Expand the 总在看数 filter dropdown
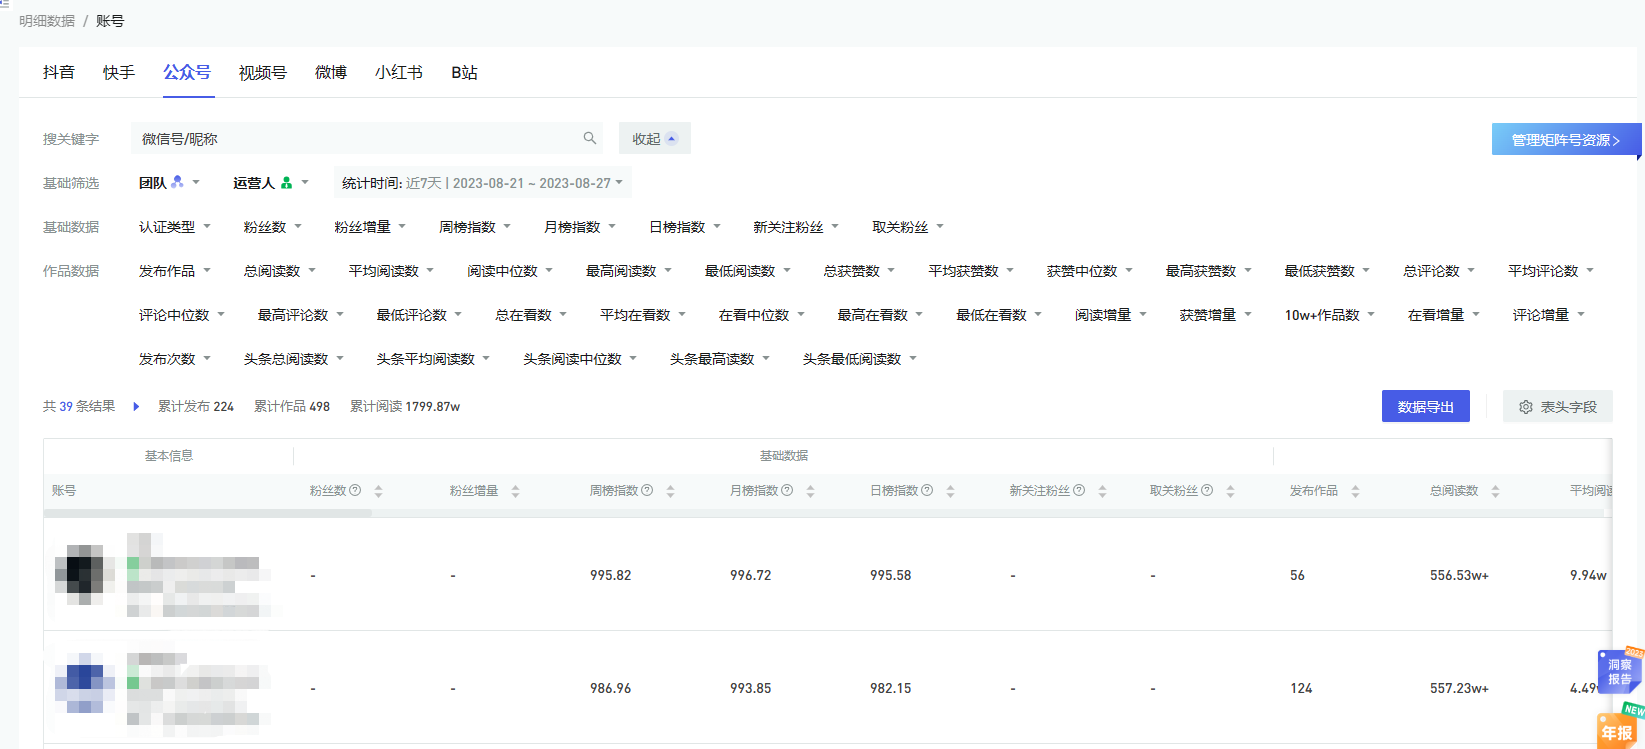Viewport: 1645px width, 749px height. point(532,314)
